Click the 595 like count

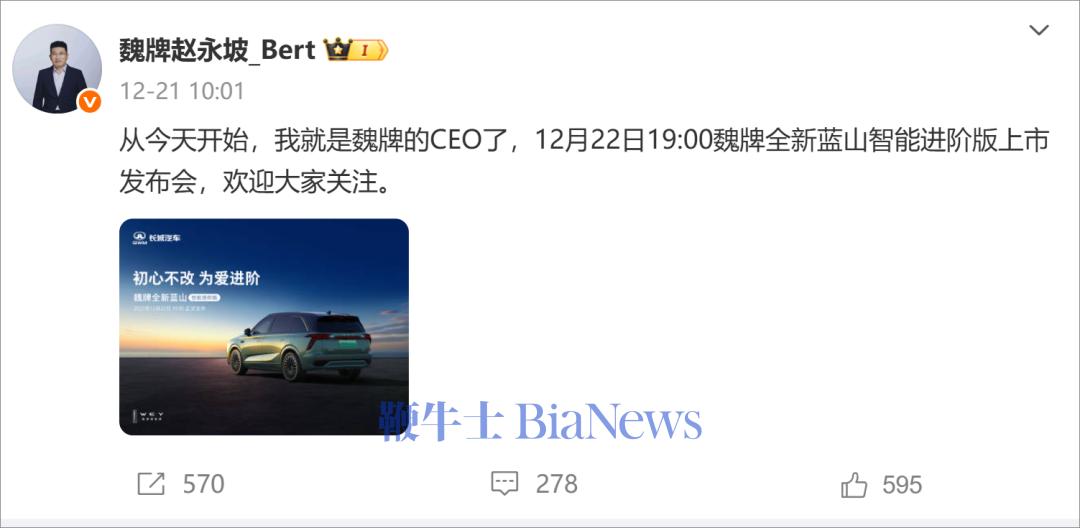pos(902,485)
